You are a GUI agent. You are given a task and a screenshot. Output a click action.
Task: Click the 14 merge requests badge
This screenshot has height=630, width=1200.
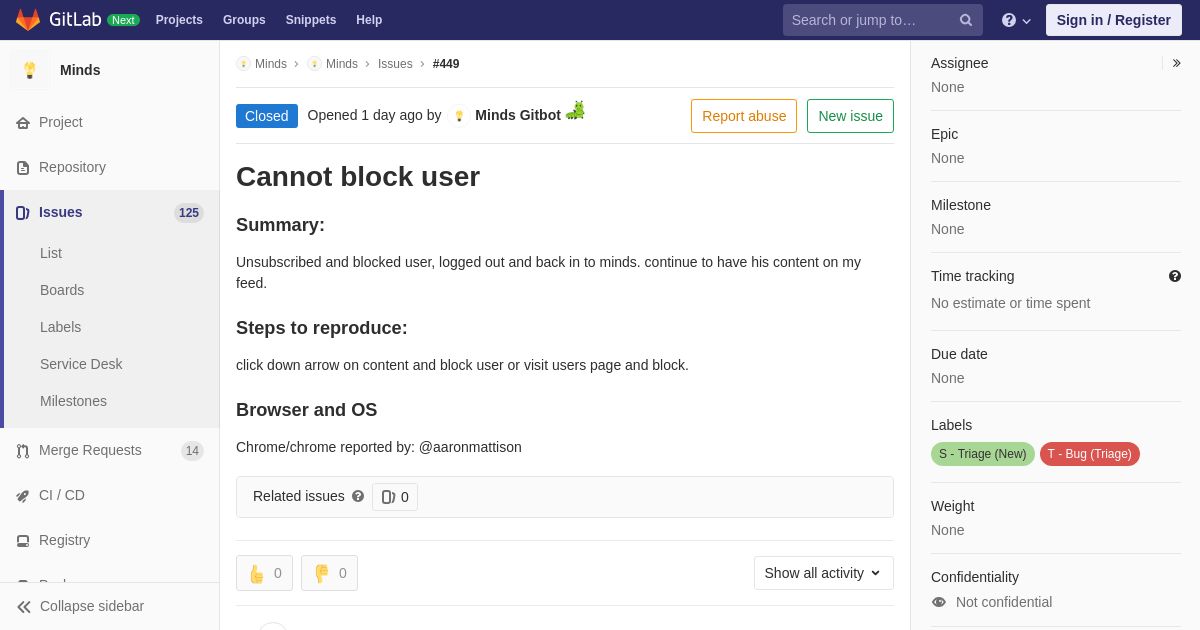pos(192,451)
